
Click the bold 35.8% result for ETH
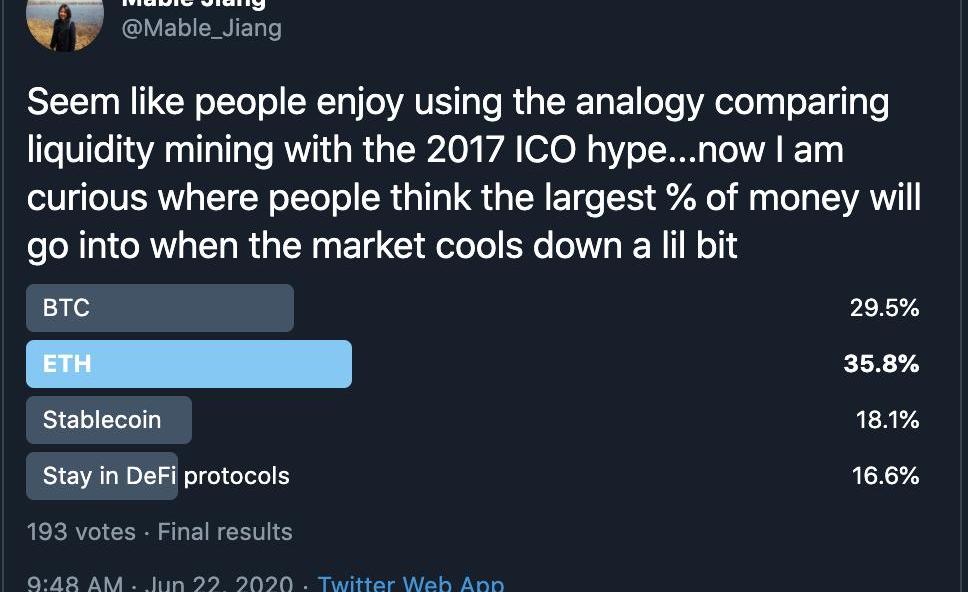[881, 364]
